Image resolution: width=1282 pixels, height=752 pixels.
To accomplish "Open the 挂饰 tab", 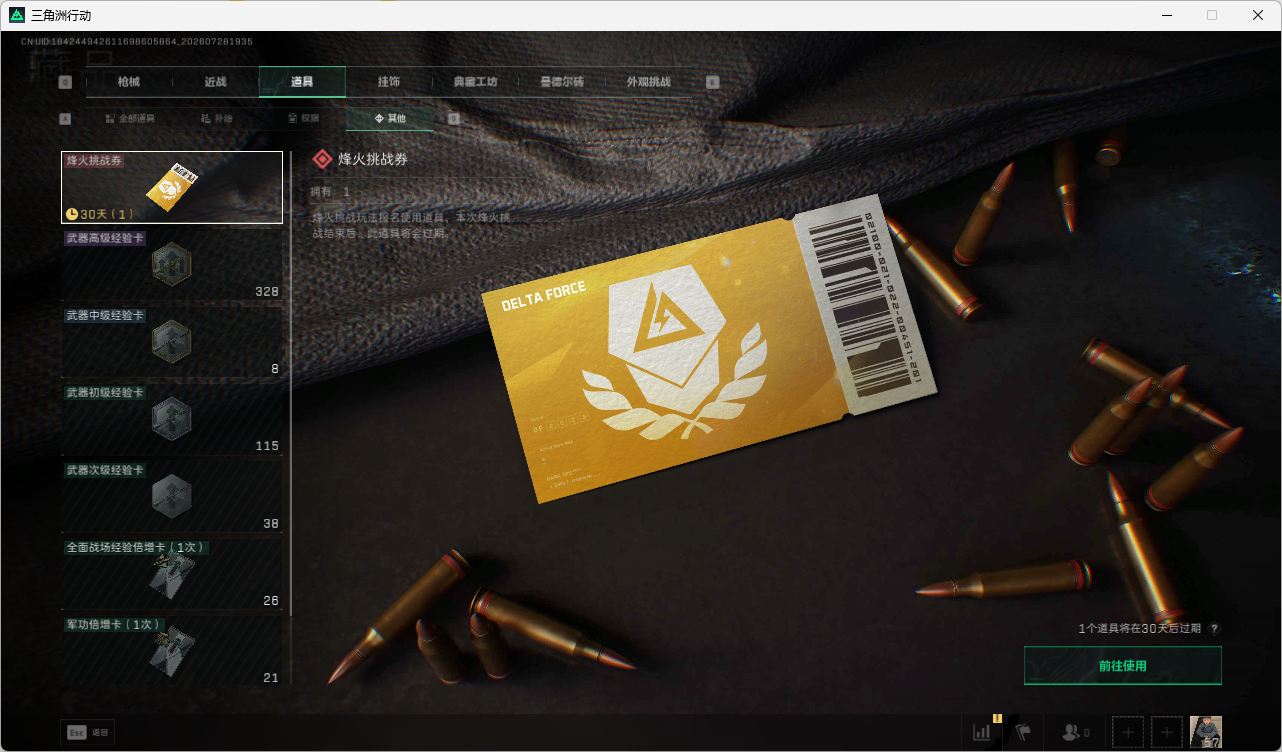I will pos(388,82).
